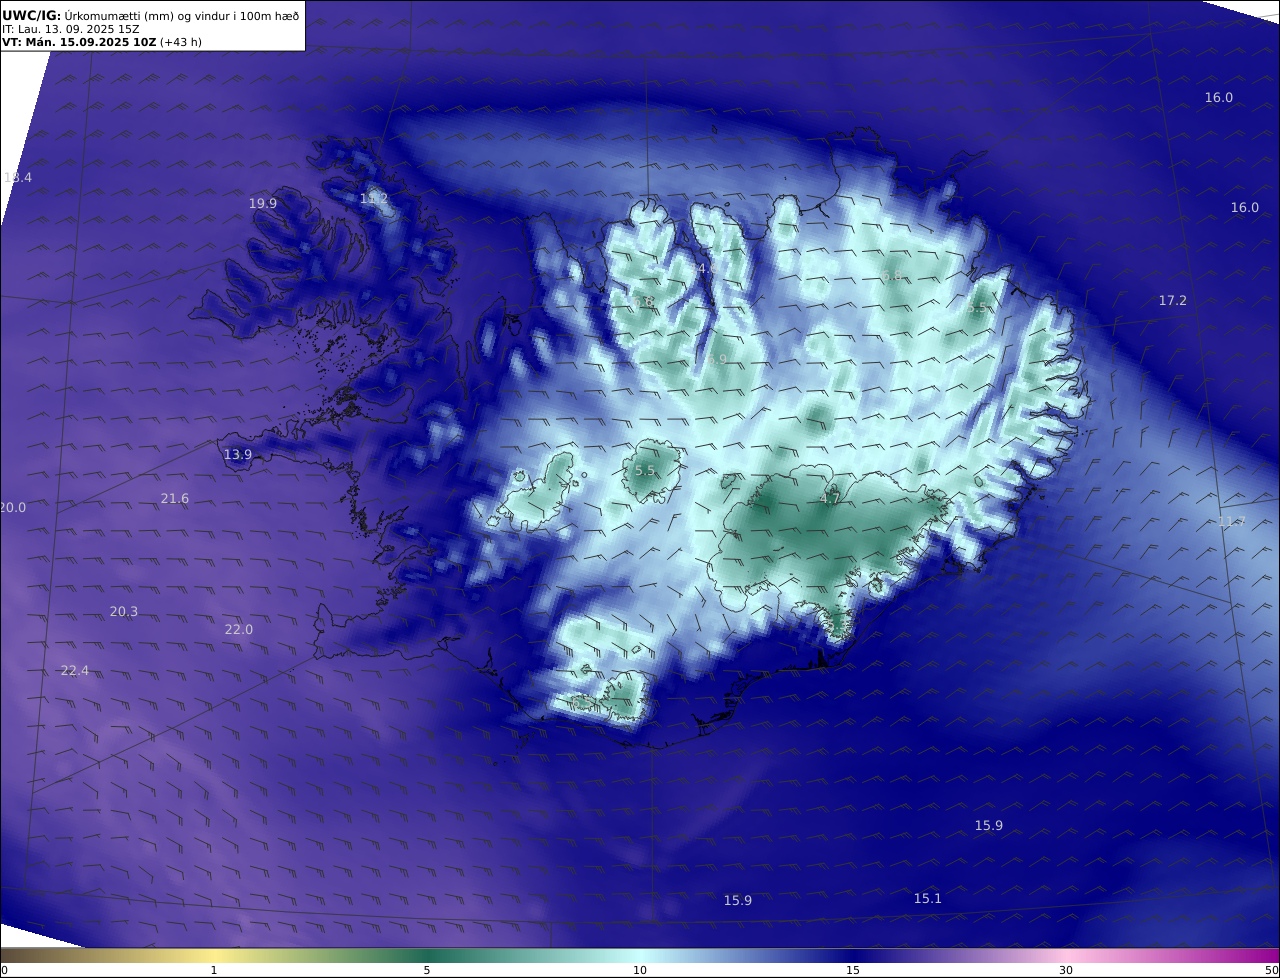Click the 19.9 value on the map

(263, 203)
